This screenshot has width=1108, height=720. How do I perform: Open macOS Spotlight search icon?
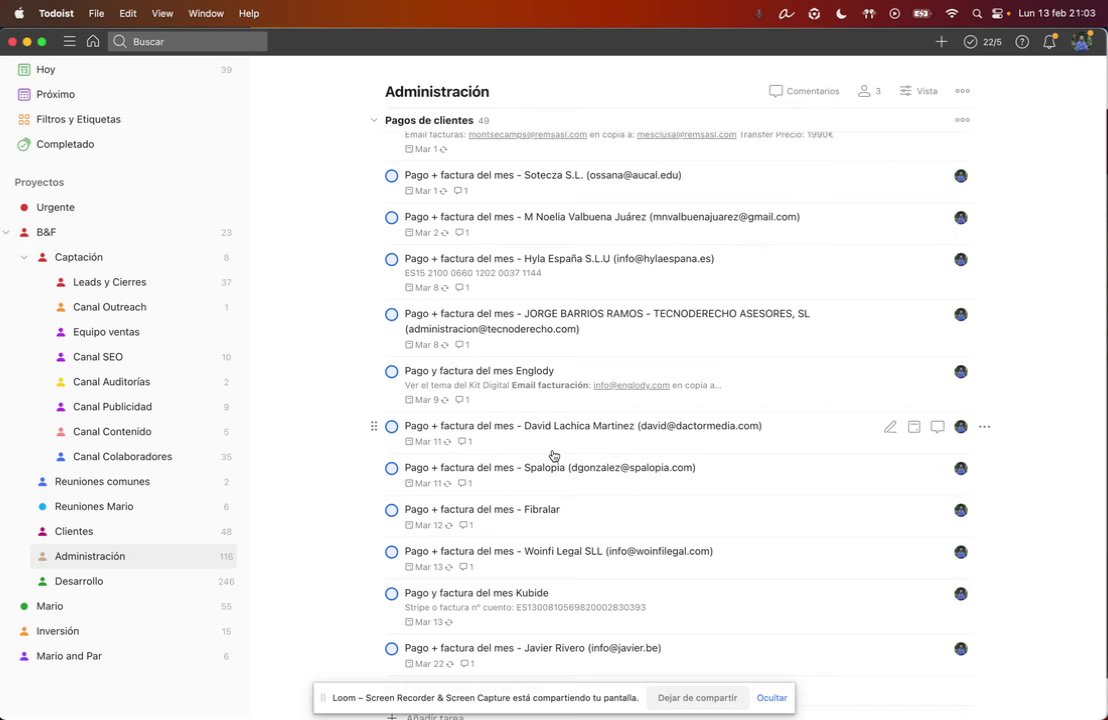point(977,13)
